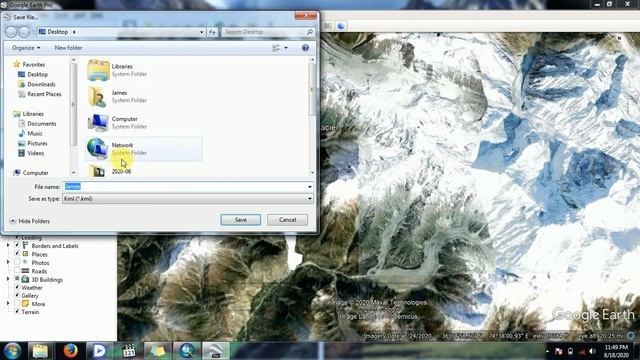Open the dialog Help question mark icon

click(305, 48)
